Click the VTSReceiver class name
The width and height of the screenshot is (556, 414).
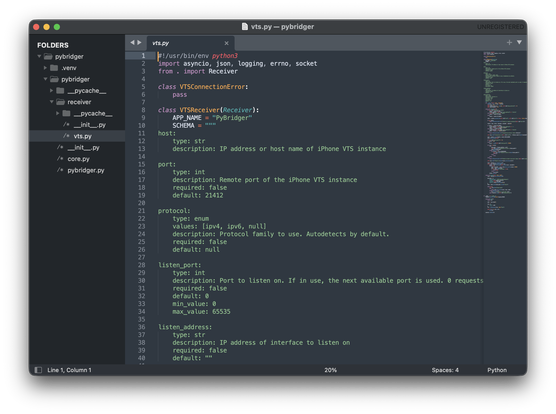tap(199, 110)
